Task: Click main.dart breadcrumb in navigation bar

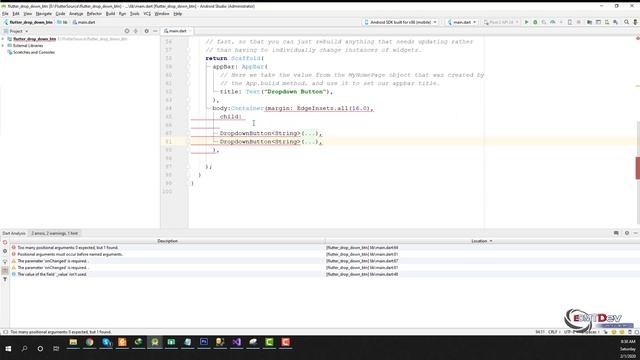Action: pyautogui.click(x=84, y=22)
